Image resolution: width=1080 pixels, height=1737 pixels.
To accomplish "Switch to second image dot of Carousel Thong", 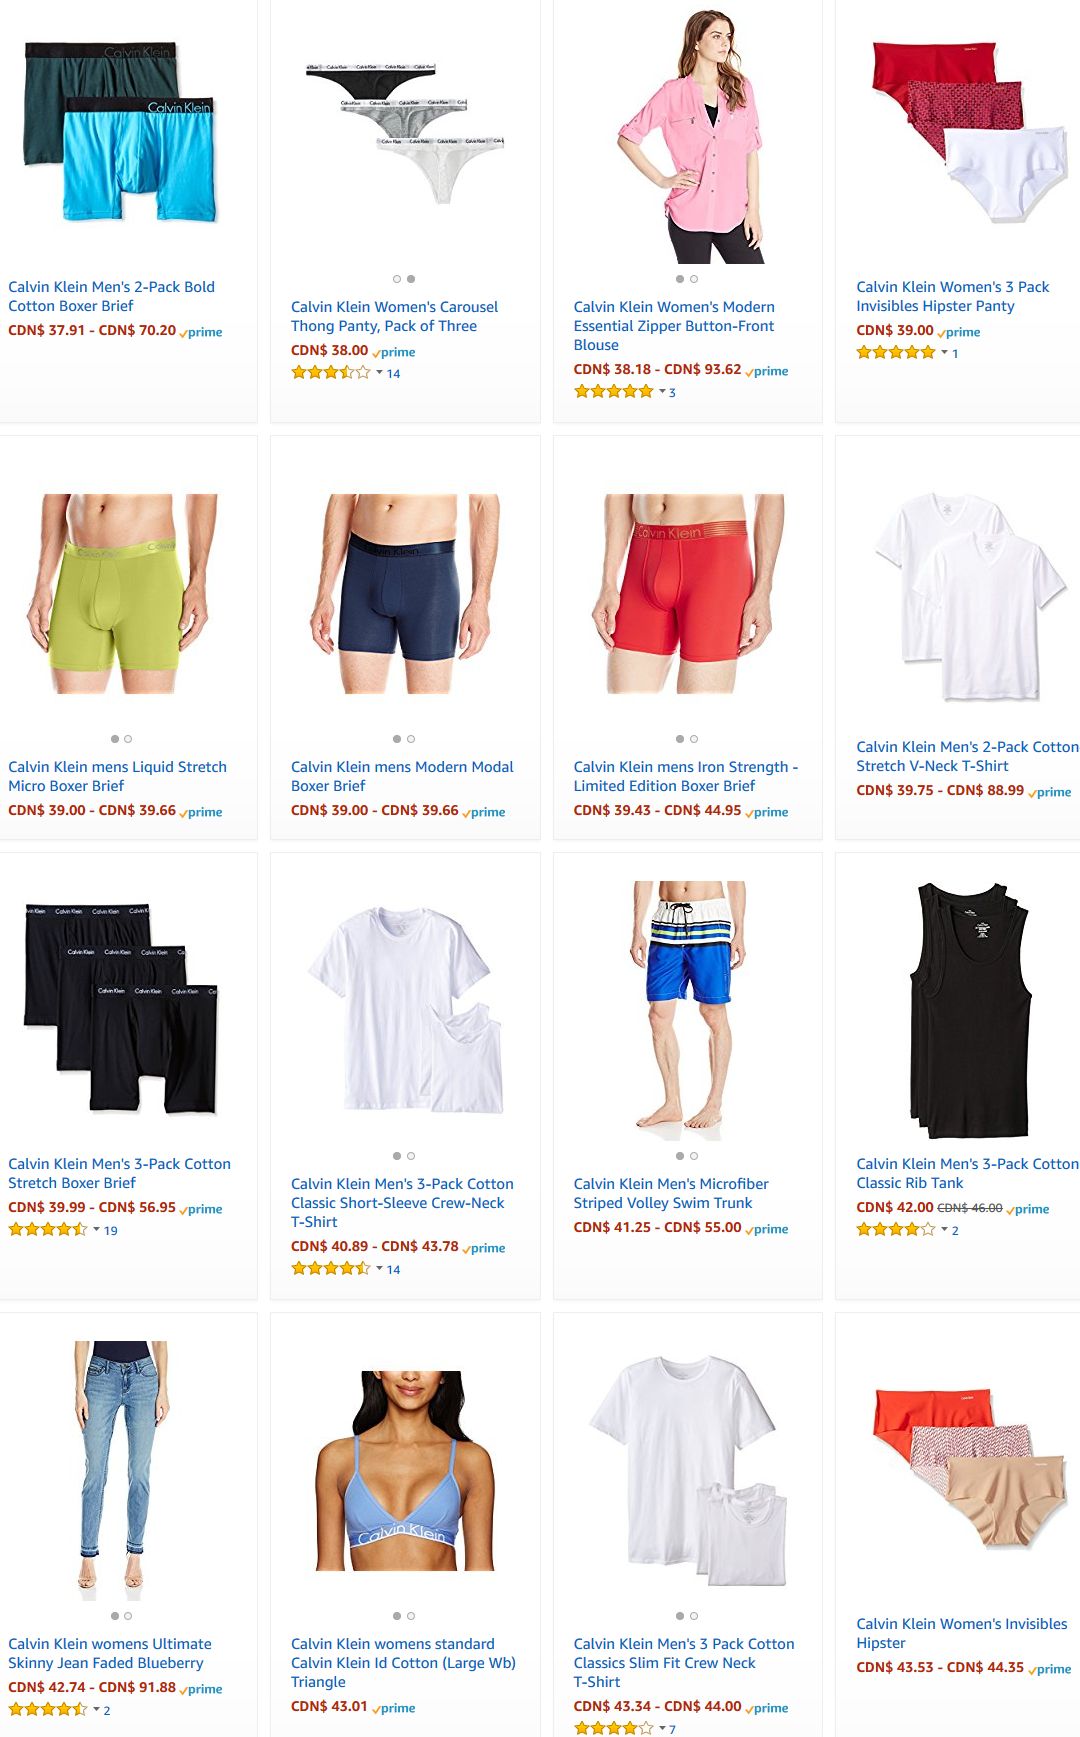I will 411,279.
